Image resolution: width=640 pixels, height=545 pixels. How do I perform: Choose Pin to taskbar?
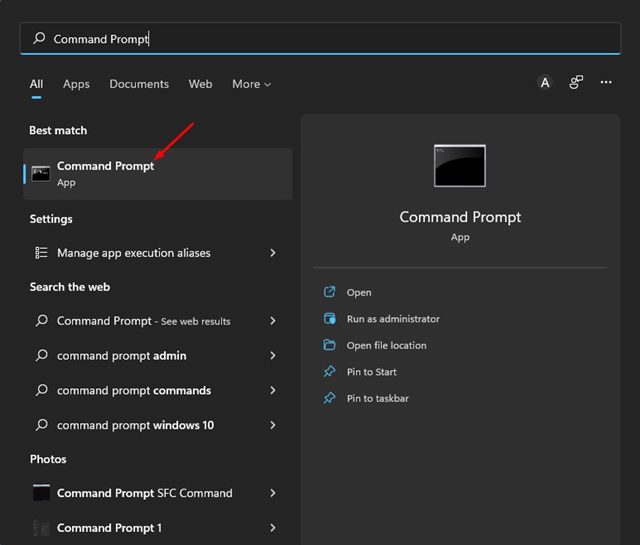(x=378, y=398)
